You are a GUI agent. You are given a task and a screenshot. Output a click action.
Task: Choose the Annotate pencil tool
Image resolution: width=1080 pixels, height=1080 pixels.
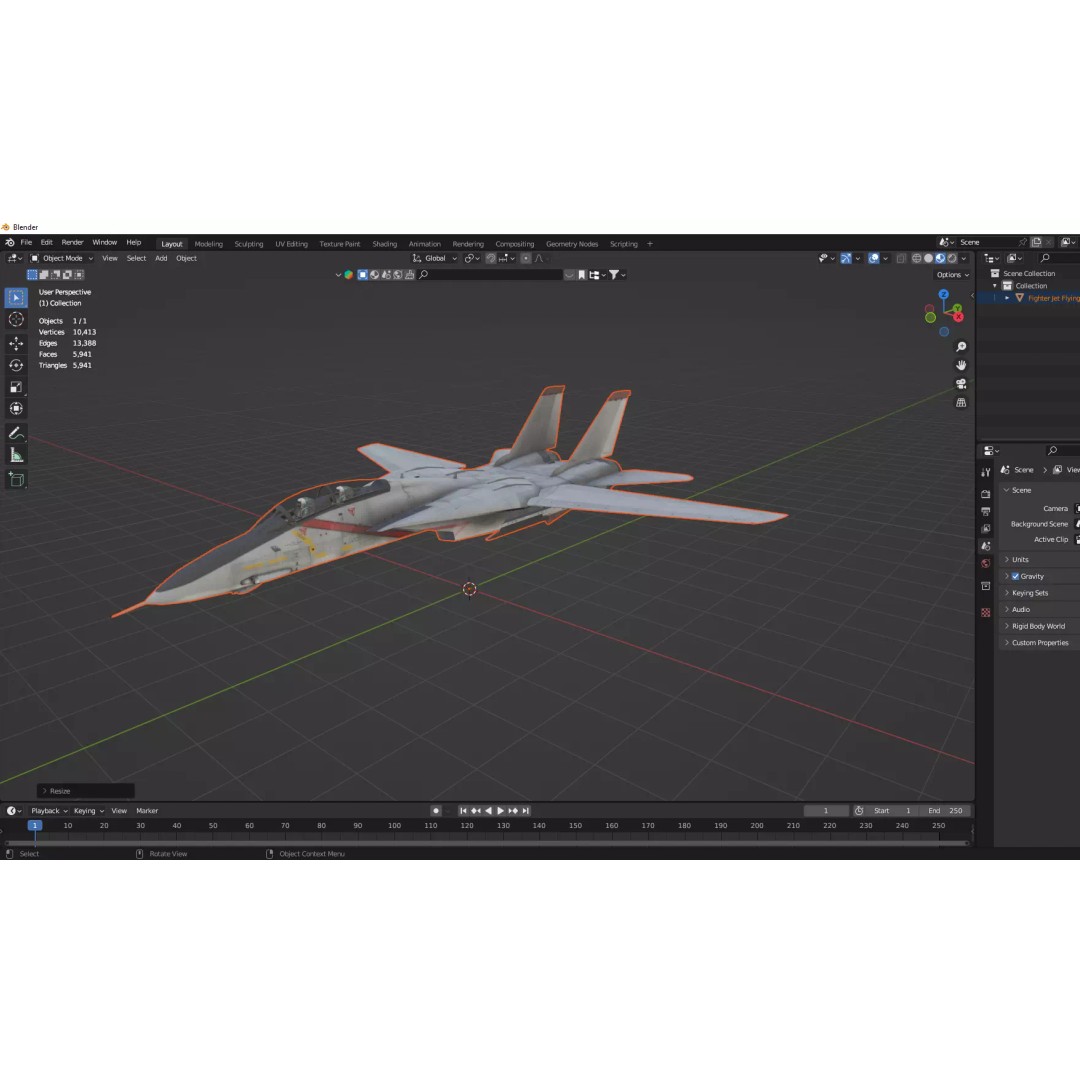16,433
